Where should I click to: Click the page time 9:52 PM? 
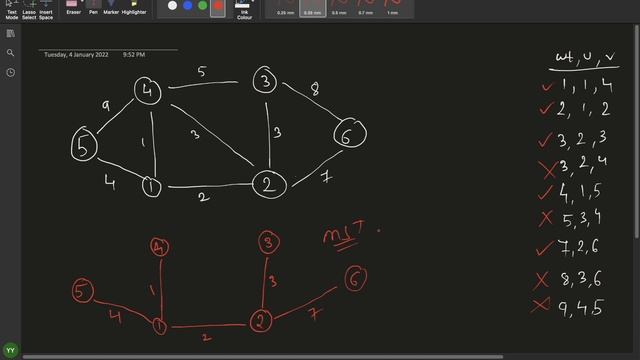point(134,55)
